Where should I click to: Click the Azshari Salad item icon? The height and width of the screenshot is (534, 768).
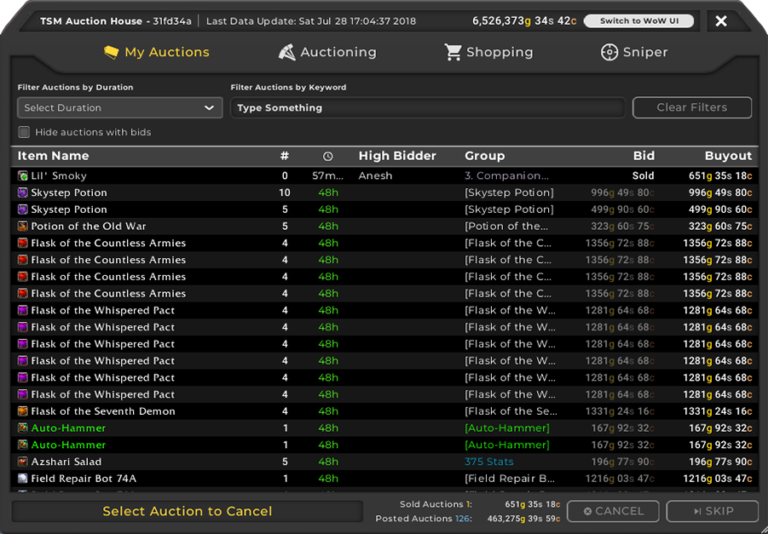click(23, 462)
